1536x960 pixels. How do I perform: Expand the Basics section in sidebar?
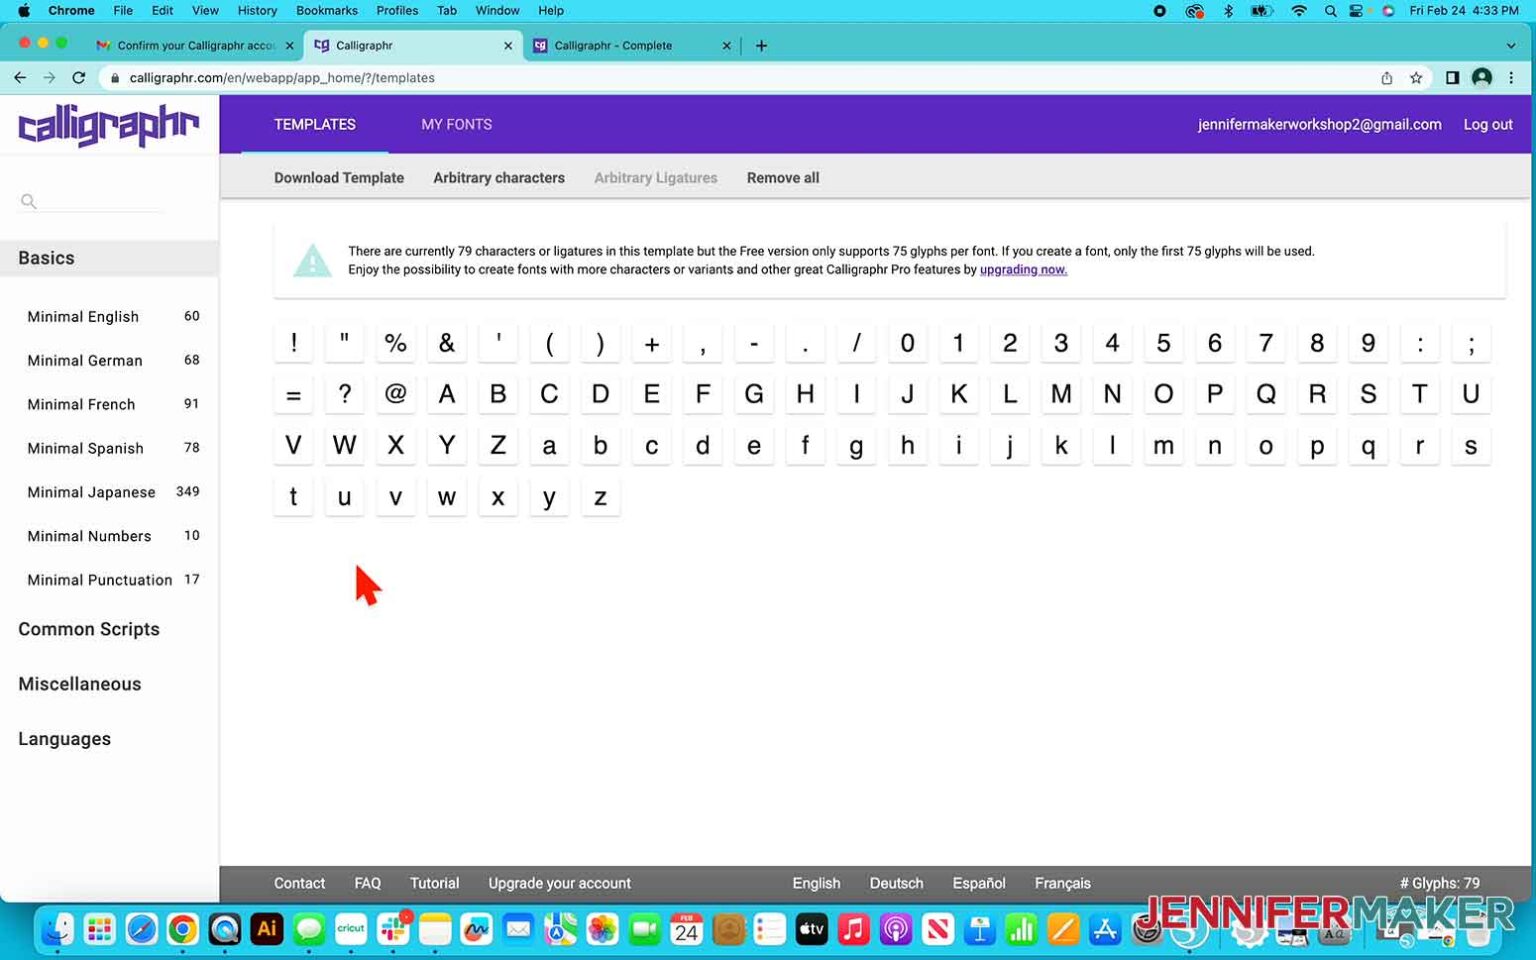(x=109, y=258)
